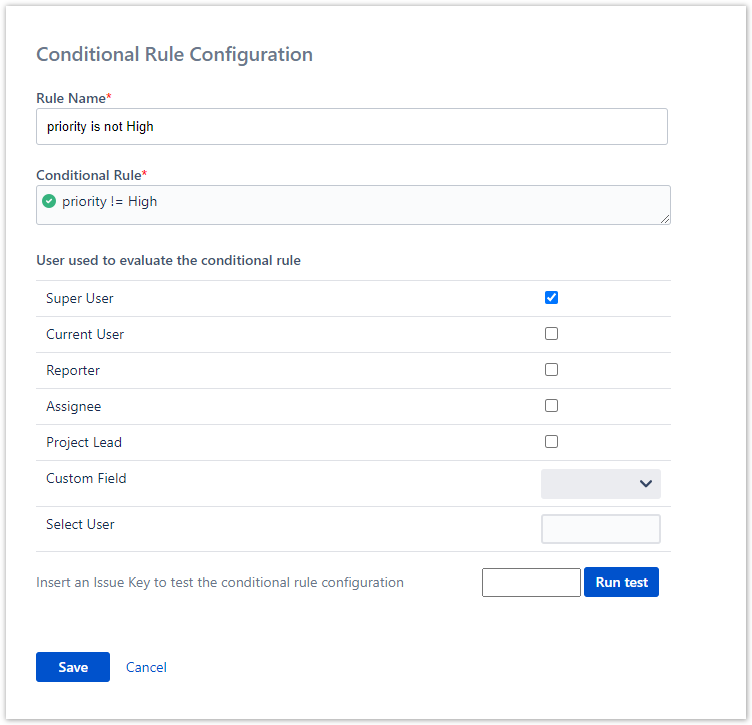752x725 pixels.
Task: Click the Project Lead row label
Action: pyautogui.click(x=84, y=442)
